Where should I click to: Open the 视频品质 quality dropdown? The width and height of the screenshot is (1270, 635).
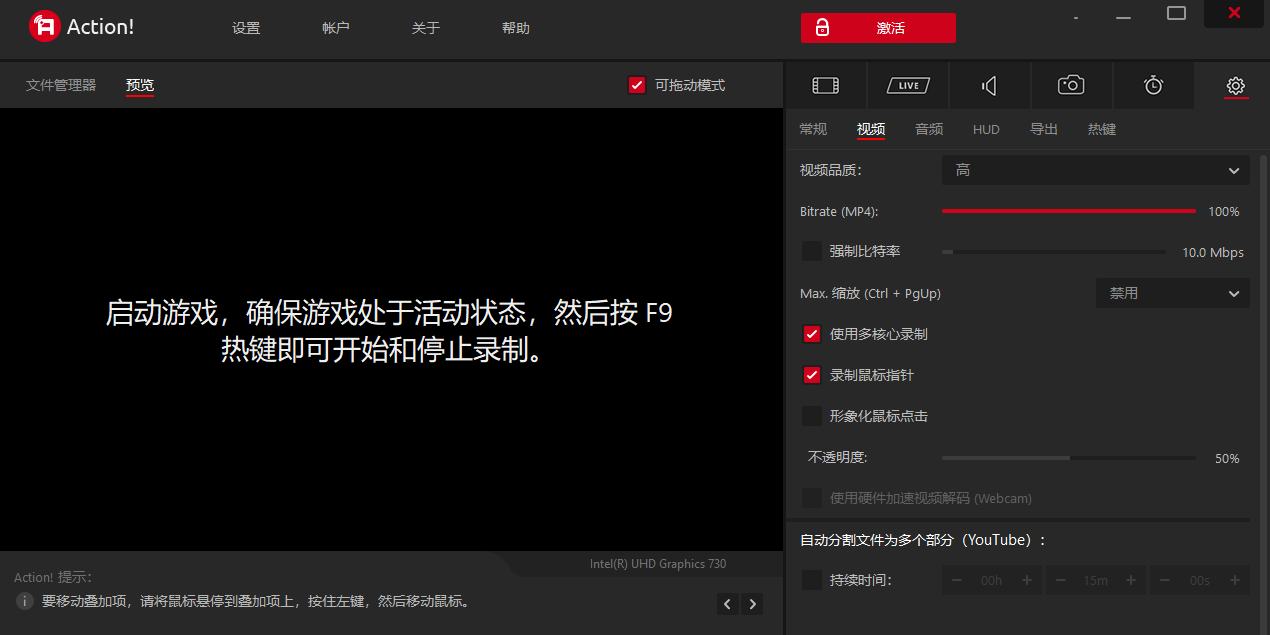[1095, 170]
